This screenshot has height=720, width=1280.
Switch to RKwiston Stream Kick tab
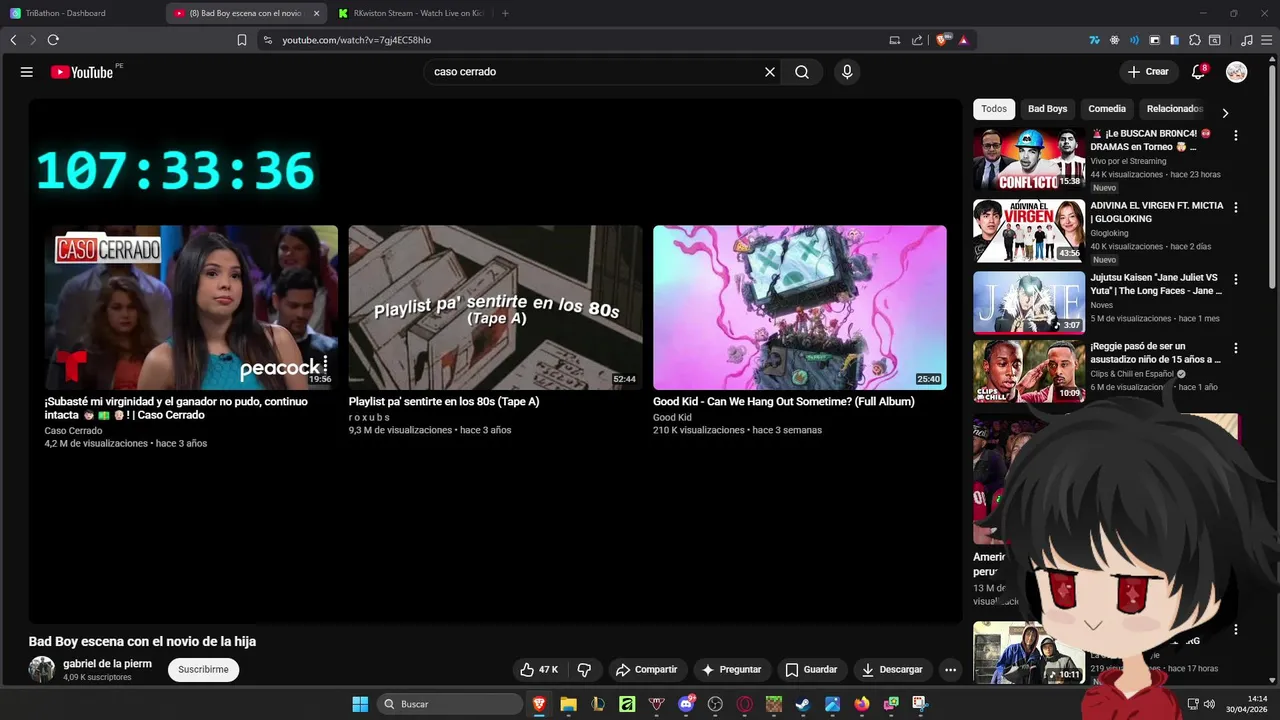click(x=410, y=13)
